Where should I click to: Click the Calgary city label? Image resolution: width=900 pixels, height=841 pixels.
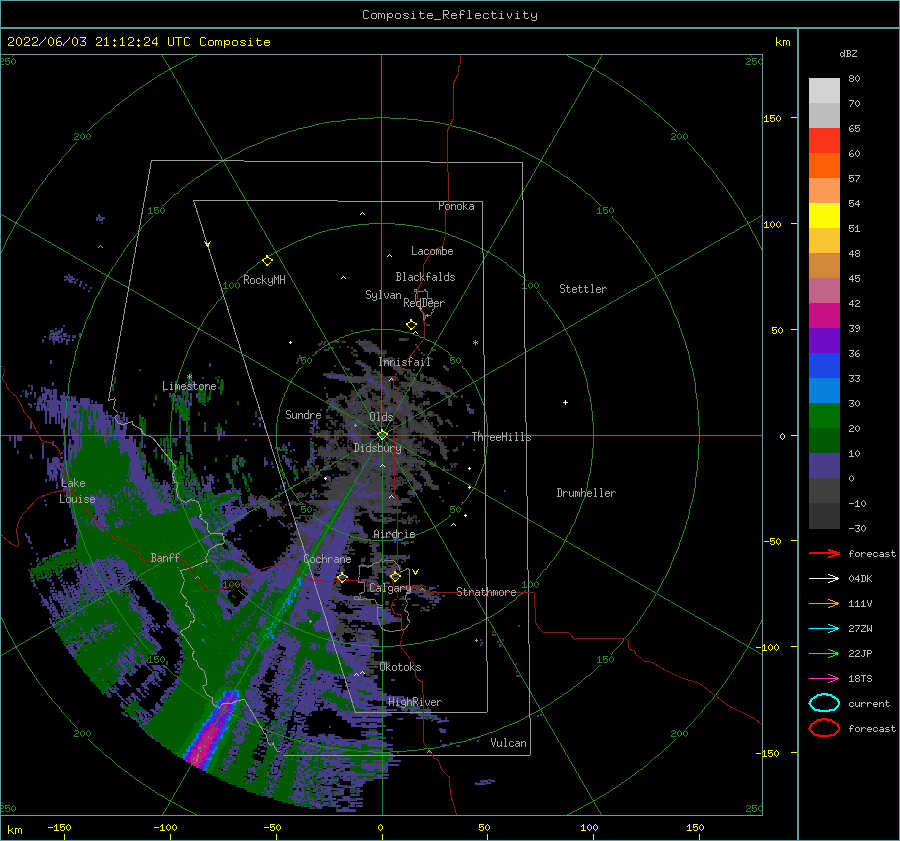pos(390,588)
